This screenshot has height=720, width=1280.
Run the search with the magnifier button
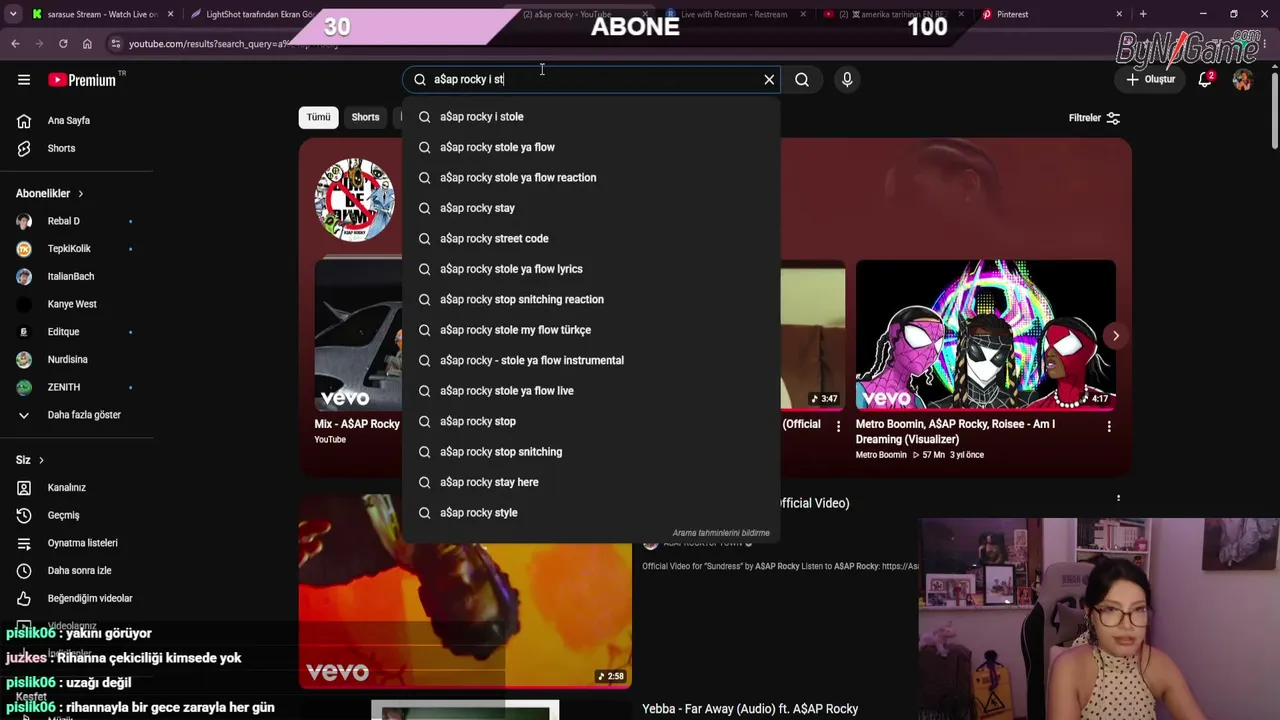802,80
